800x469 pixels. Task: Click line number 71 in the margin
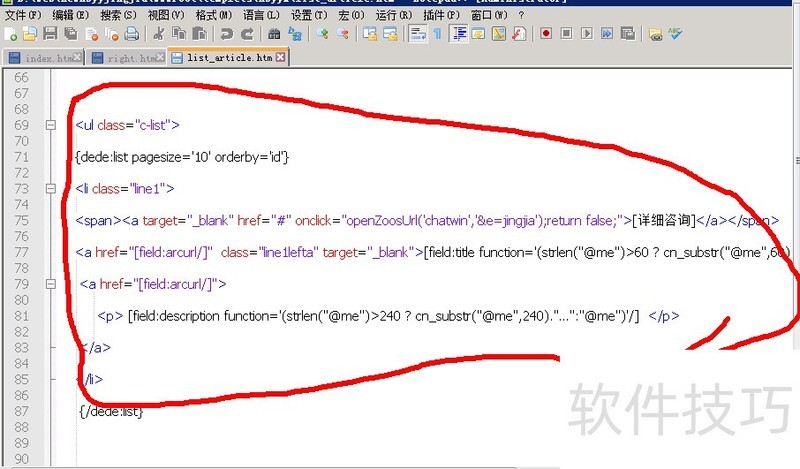[22, 157]
